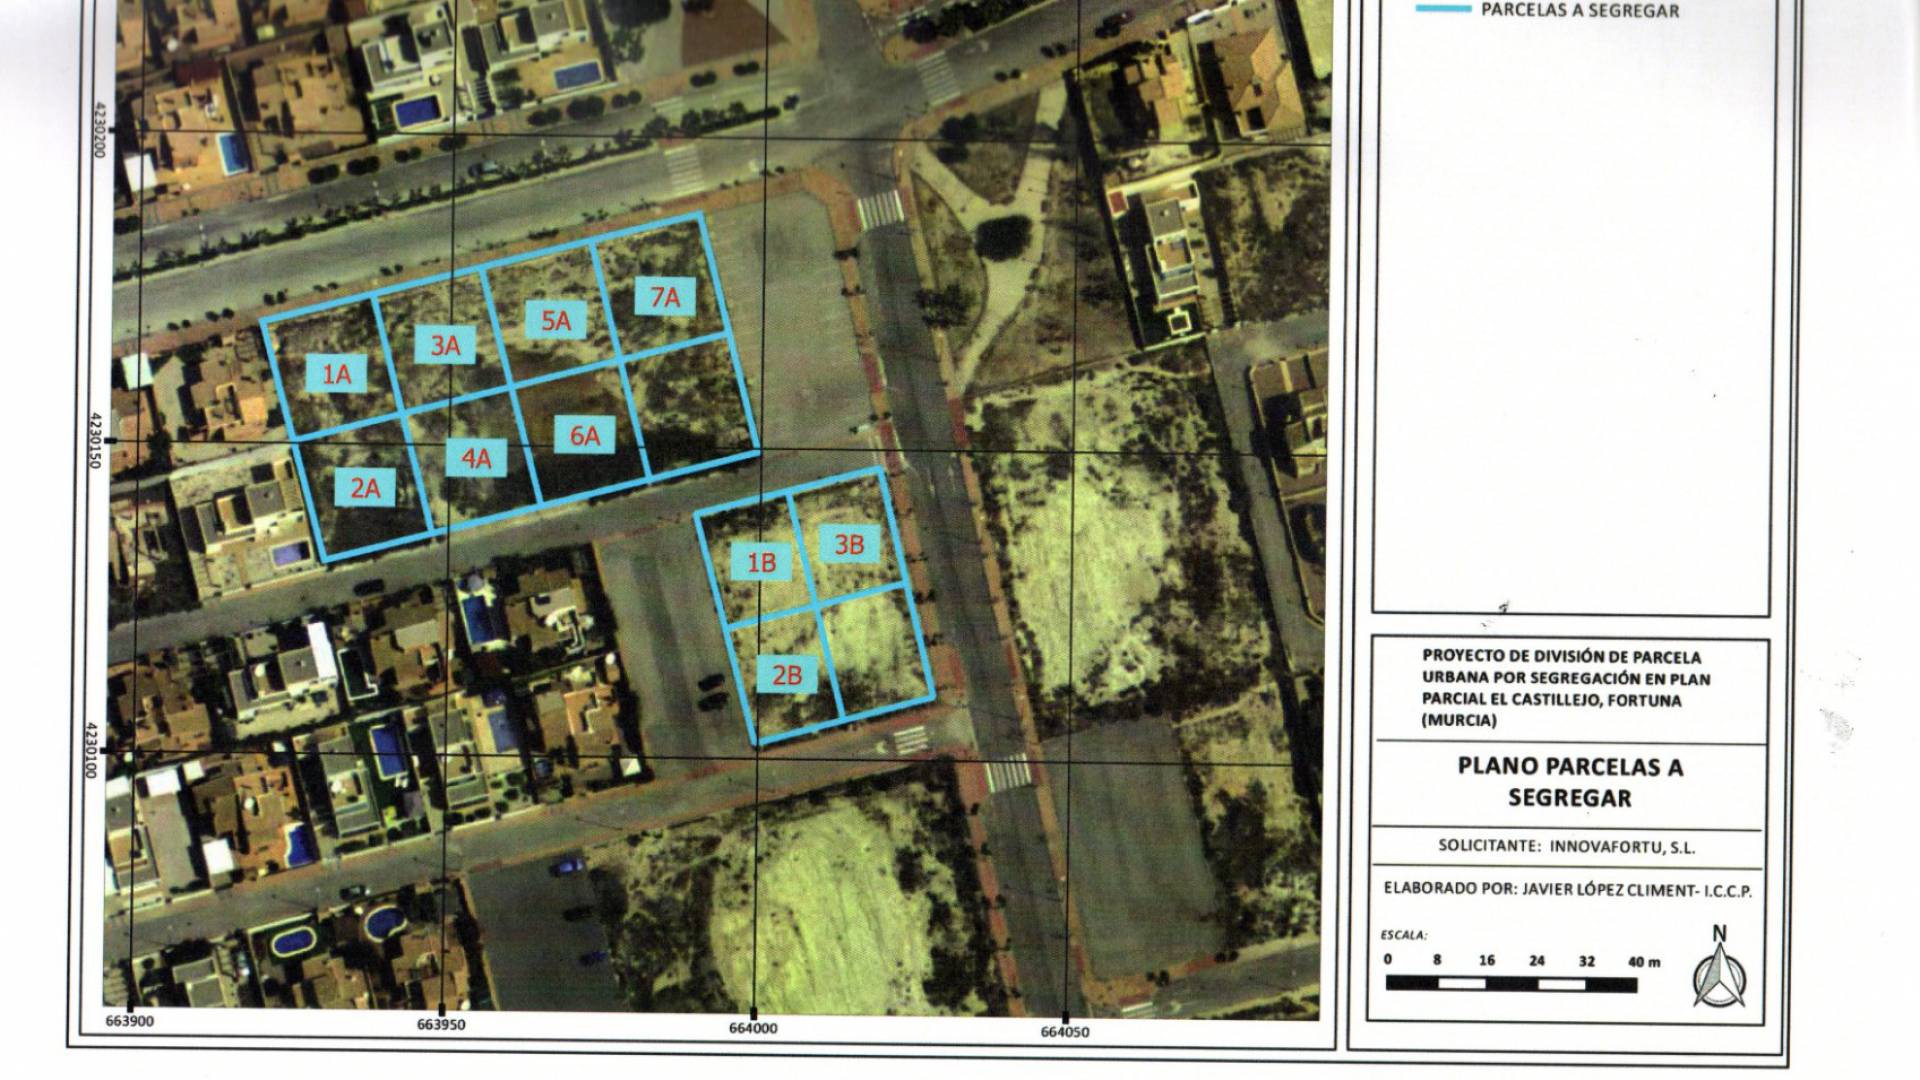The image size is (1920, 1080).
Task: Click the x-coordinate label 664050
Action: point(1064,1032)
